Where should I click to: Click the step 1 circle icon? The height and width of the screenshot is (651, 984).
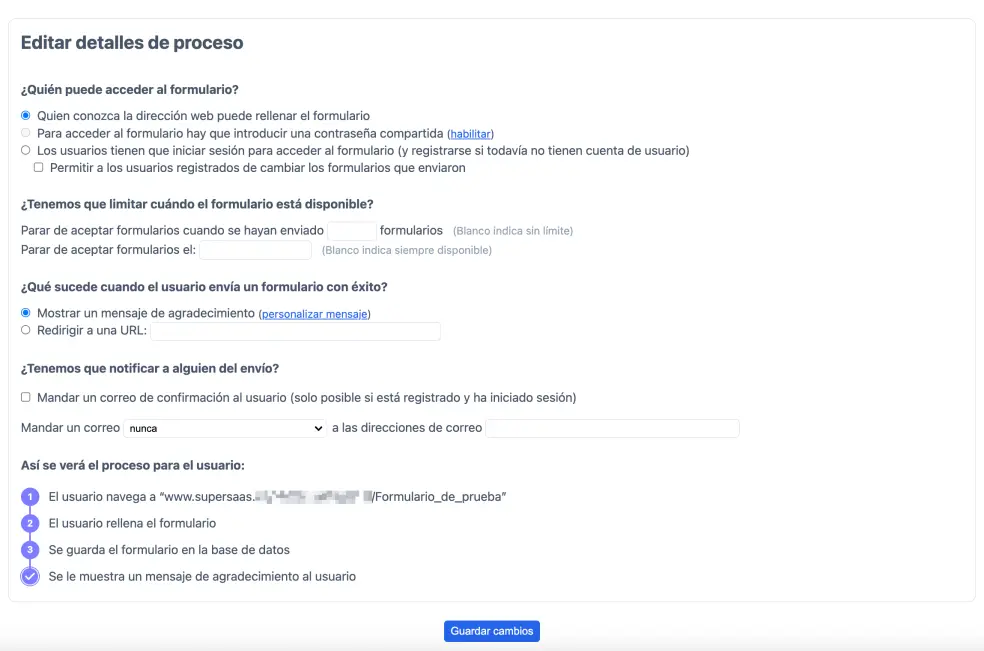tap(29, 497)
